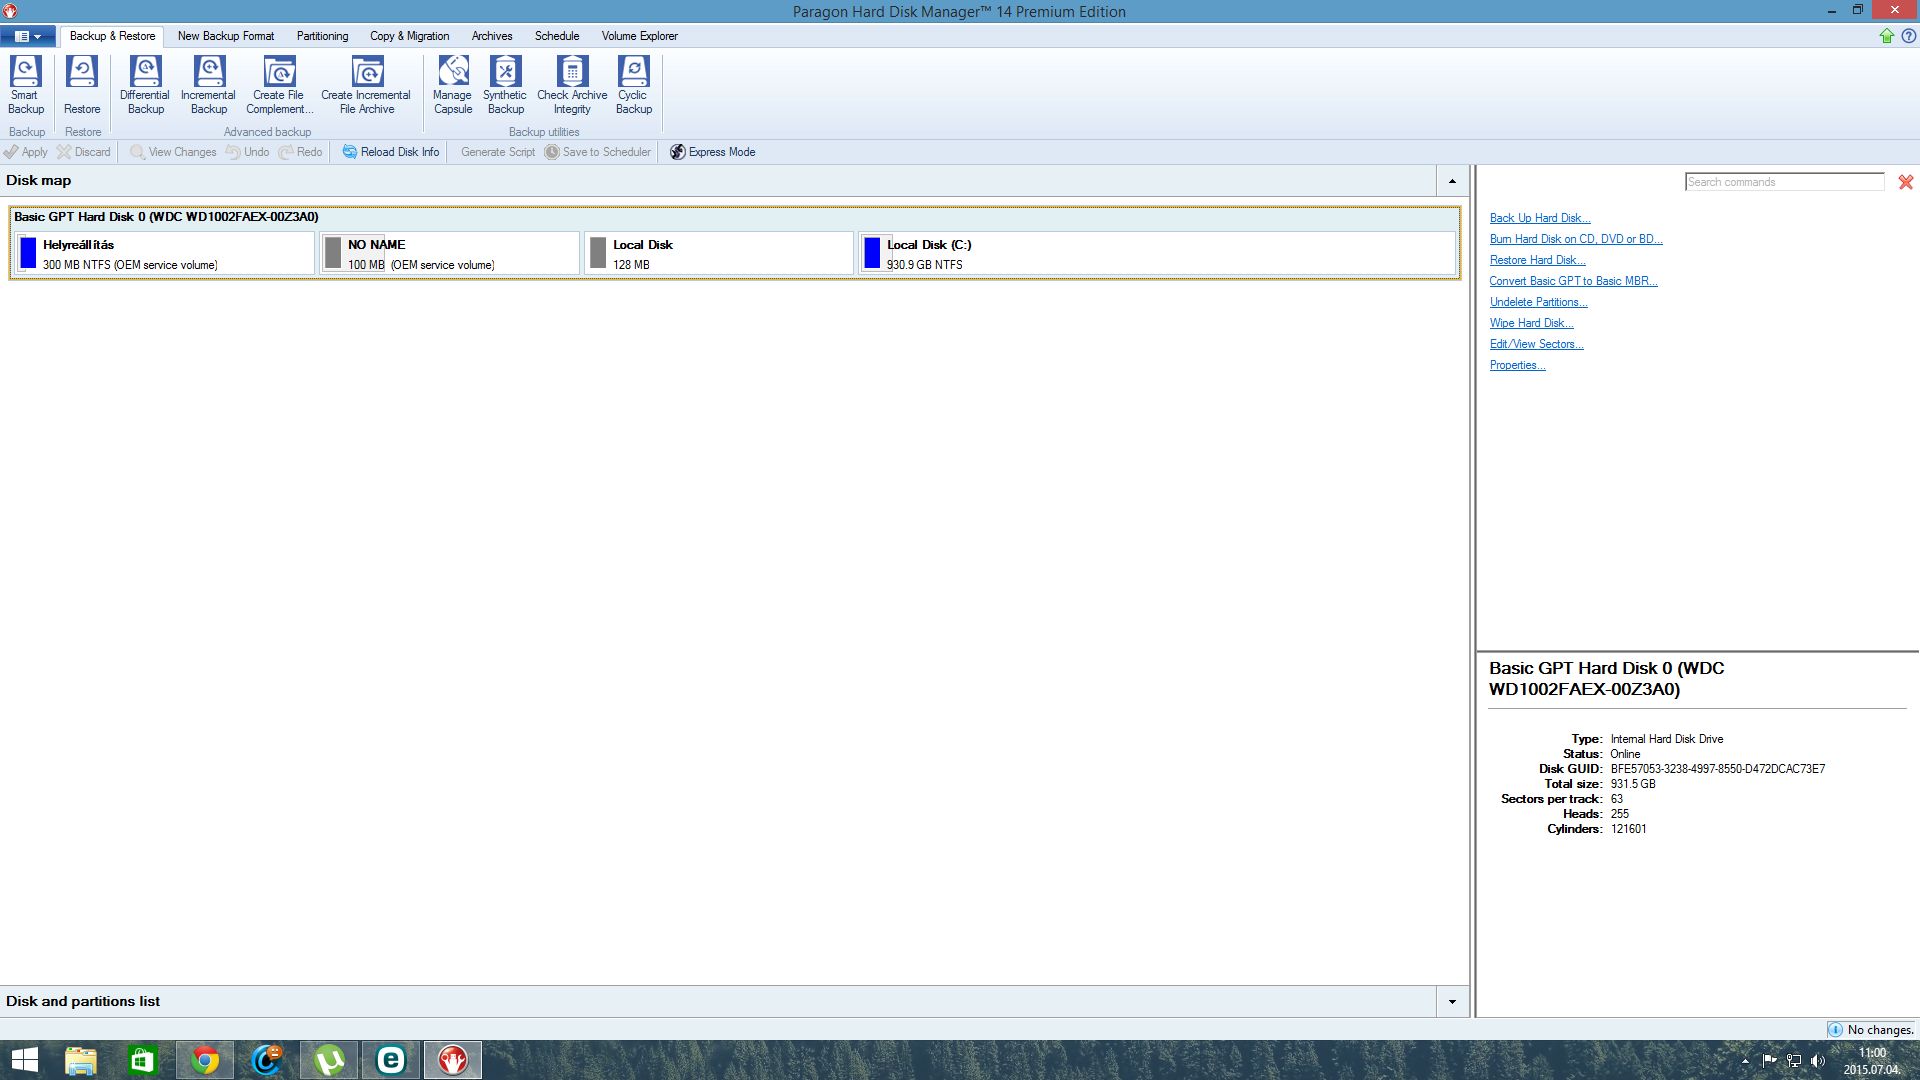
Task: Redo the last operation
Action: coord(300,152)
